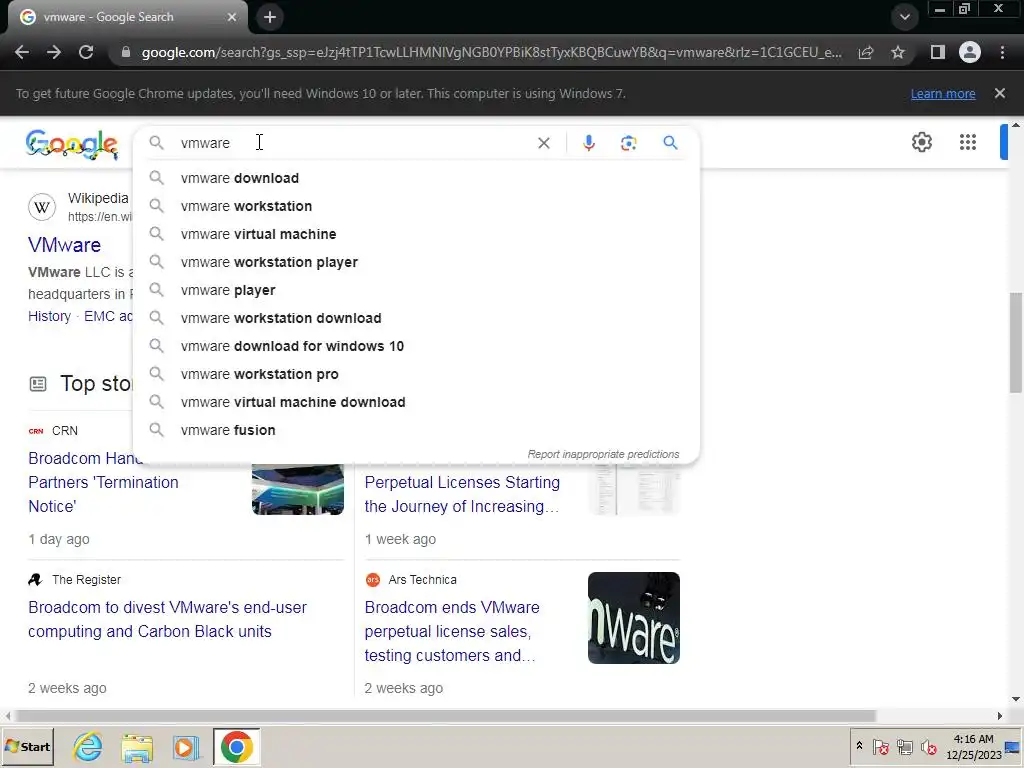Submit search with blue magnifier icon
The width and height of the screenshot is (1024, 768).
tap(670, 142)
